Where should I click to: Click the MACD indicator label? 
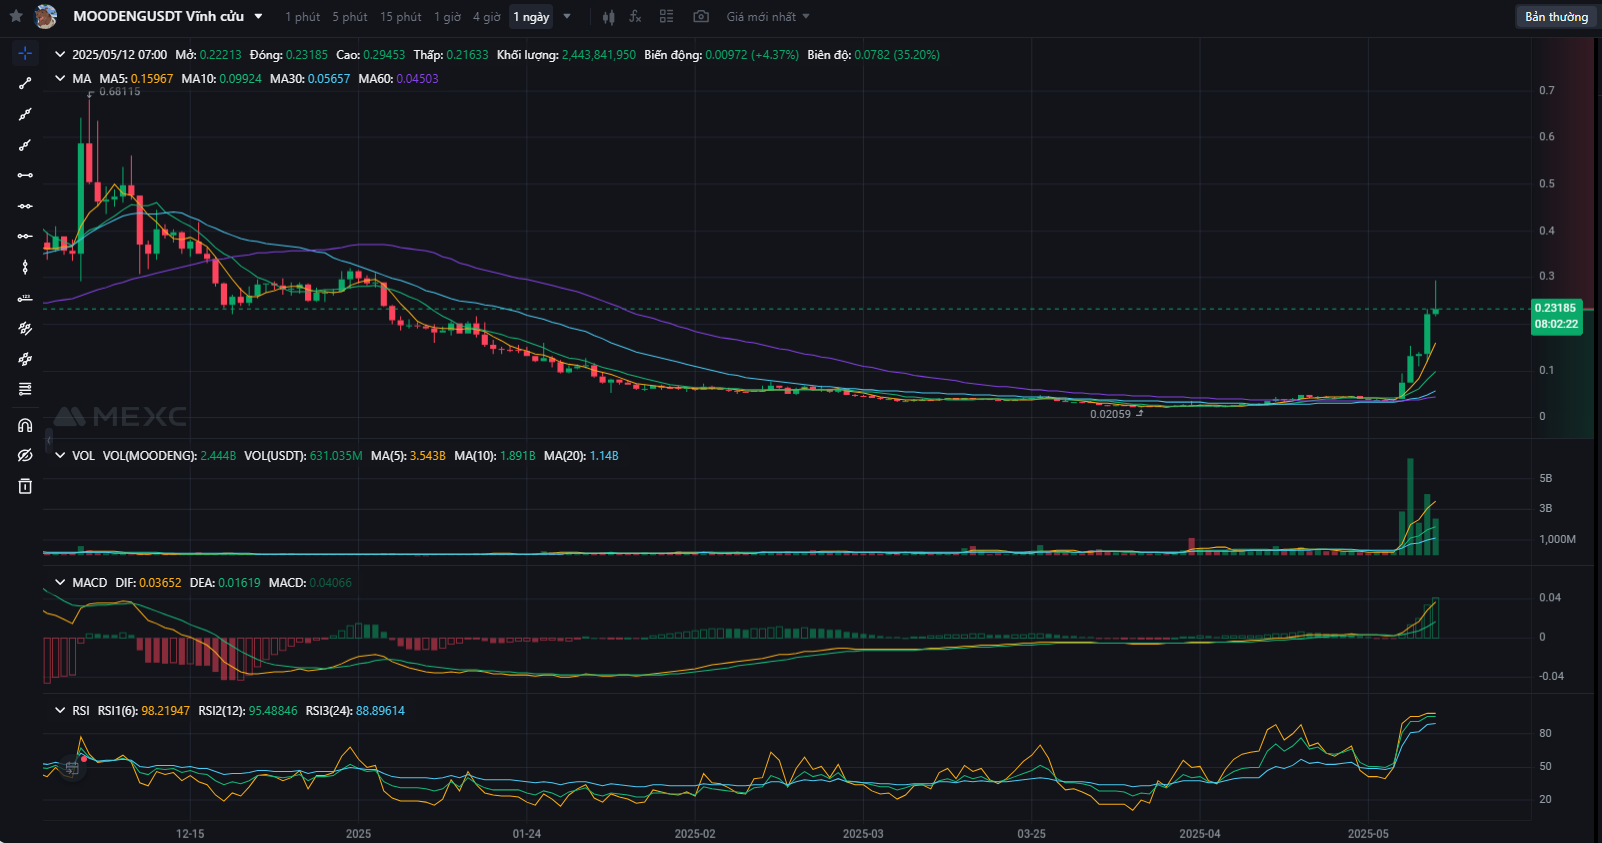pos(89,582)
